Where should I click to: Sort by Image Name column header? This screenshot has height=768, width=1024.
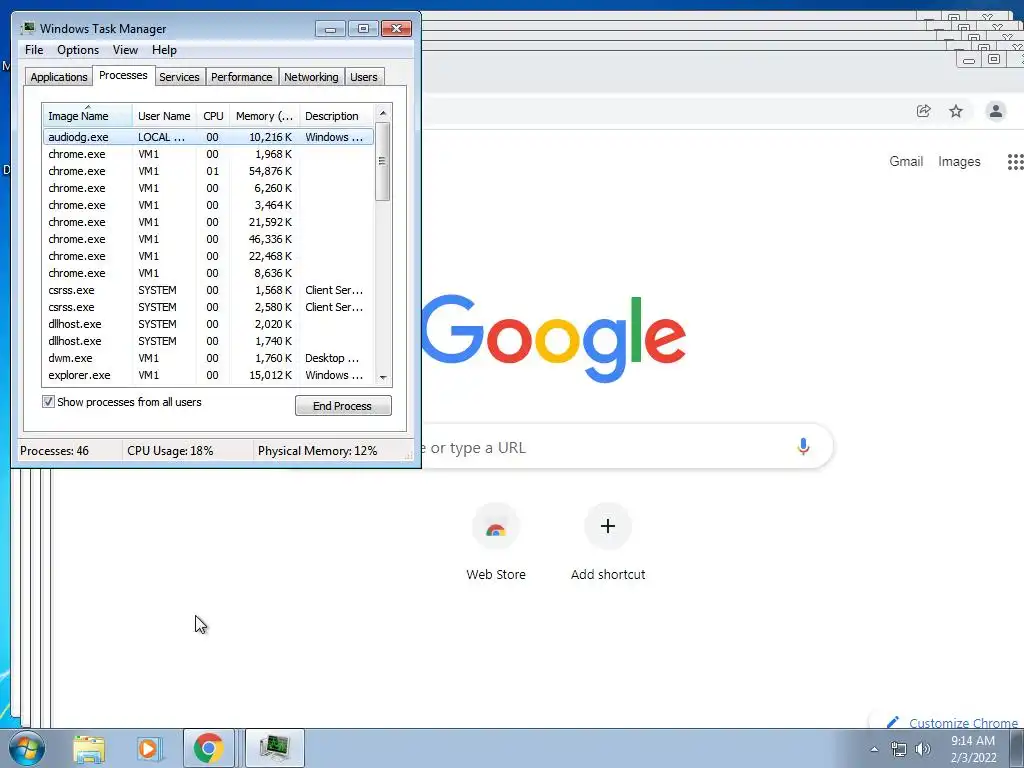[88, 116]
